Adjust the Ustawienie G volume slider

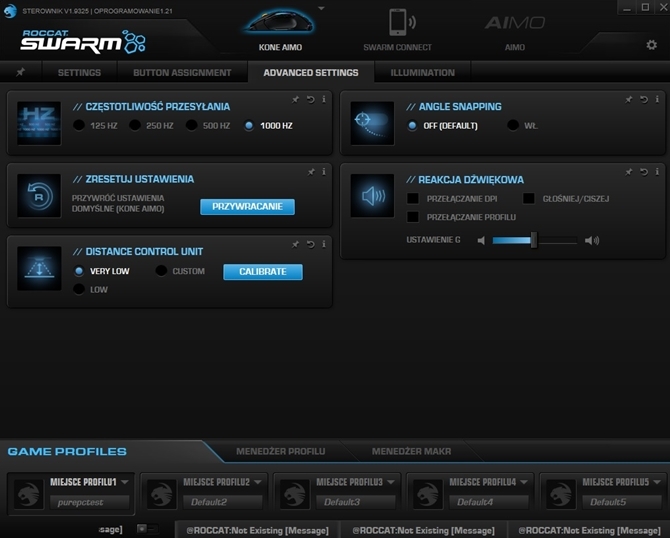[534, 241]
